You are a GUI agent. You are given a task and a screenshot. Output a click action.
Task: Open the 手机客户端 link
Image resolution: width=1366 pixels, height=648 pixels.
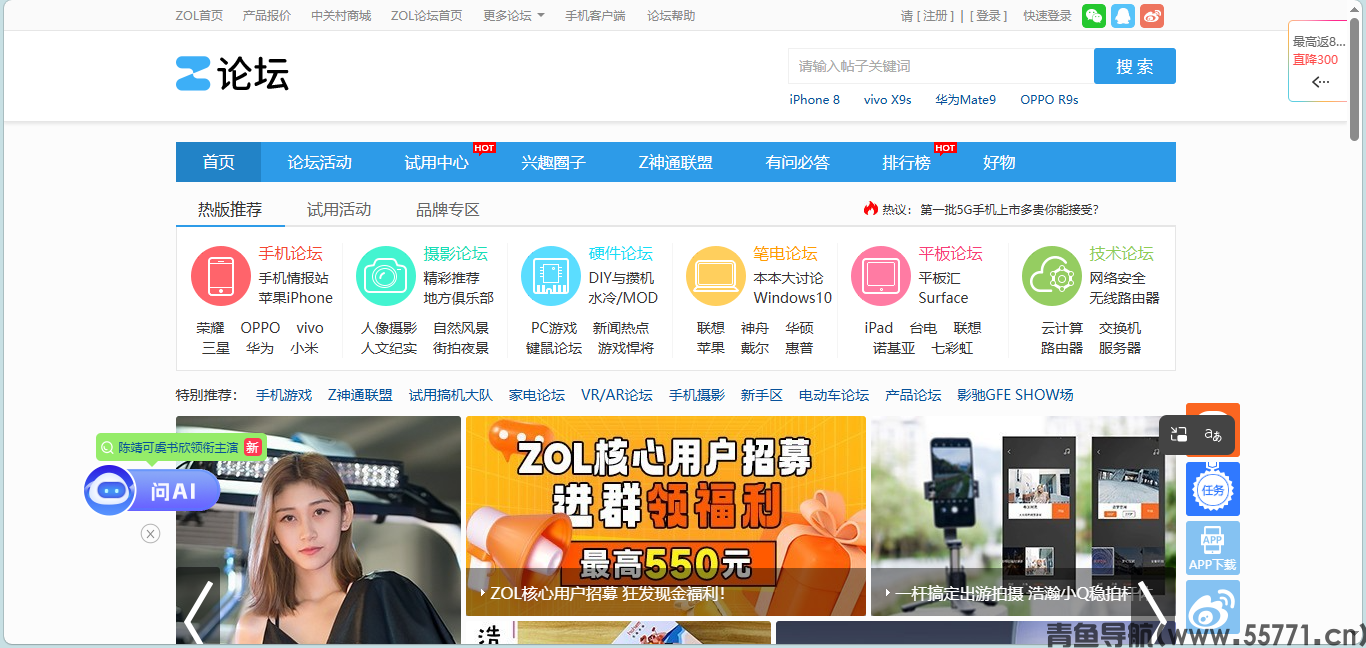tap(595, 16)
